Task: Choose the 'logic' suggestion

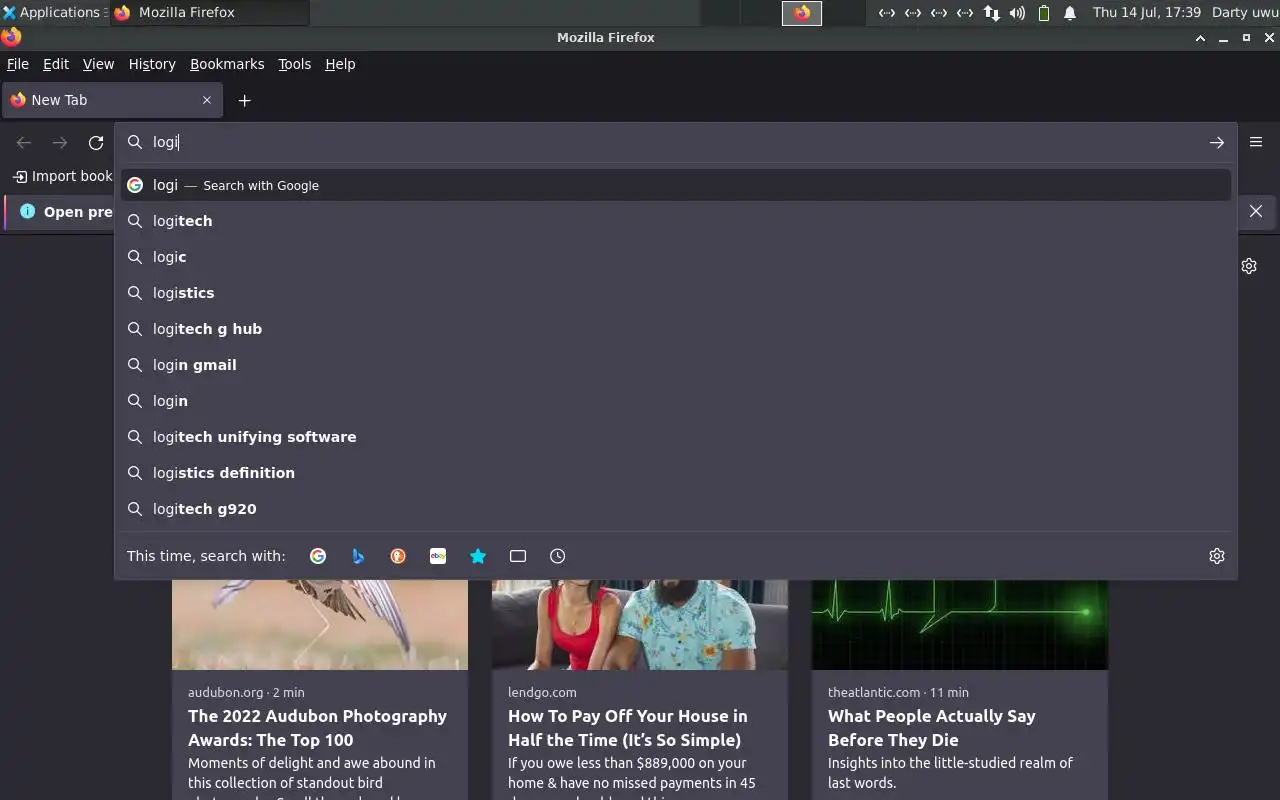Action: click(x=676, y=257)
